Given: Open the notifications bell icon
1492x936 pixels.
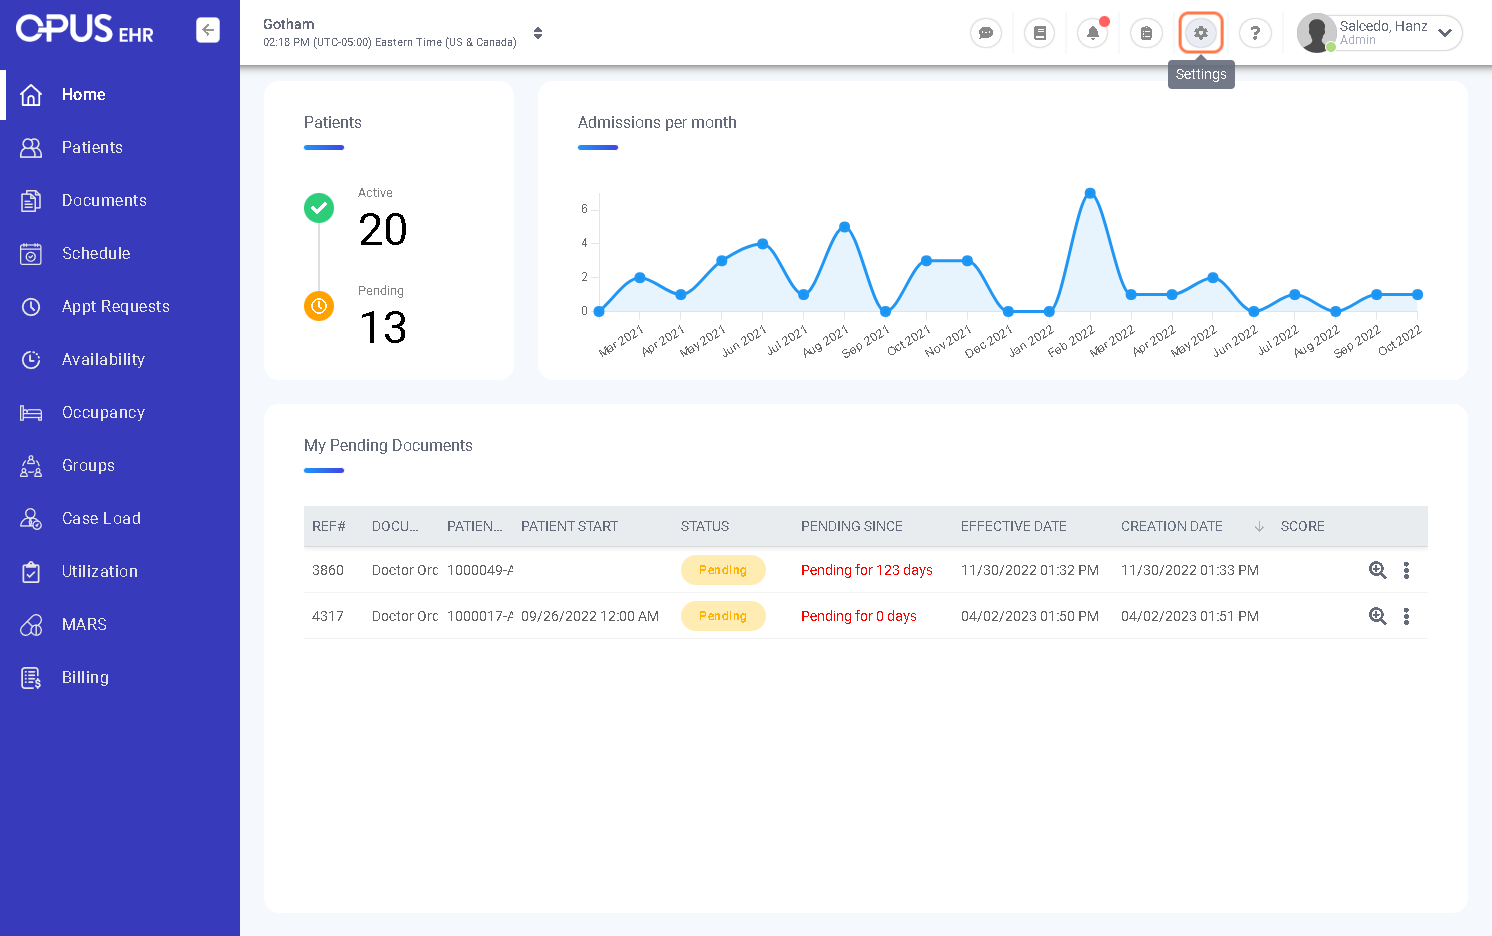Looking at the screenshot, I should pos(1093,33).
